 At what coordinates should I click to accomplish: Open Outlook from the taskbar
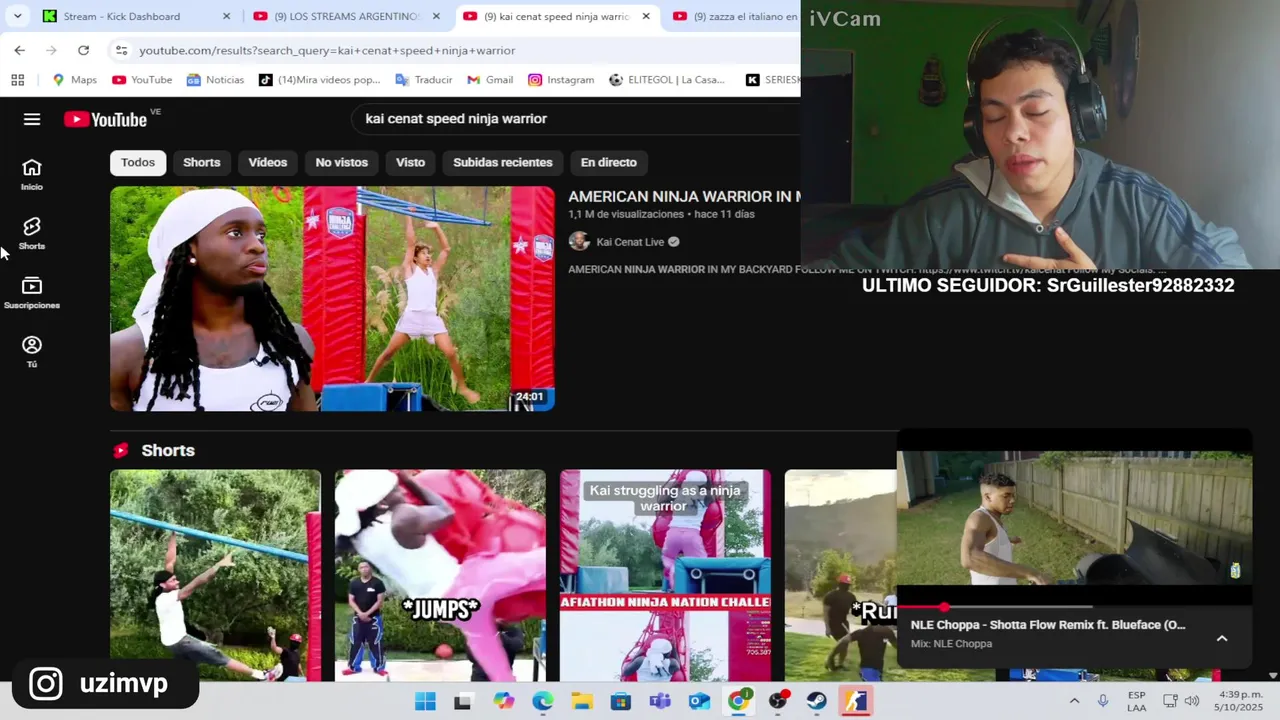699,701
